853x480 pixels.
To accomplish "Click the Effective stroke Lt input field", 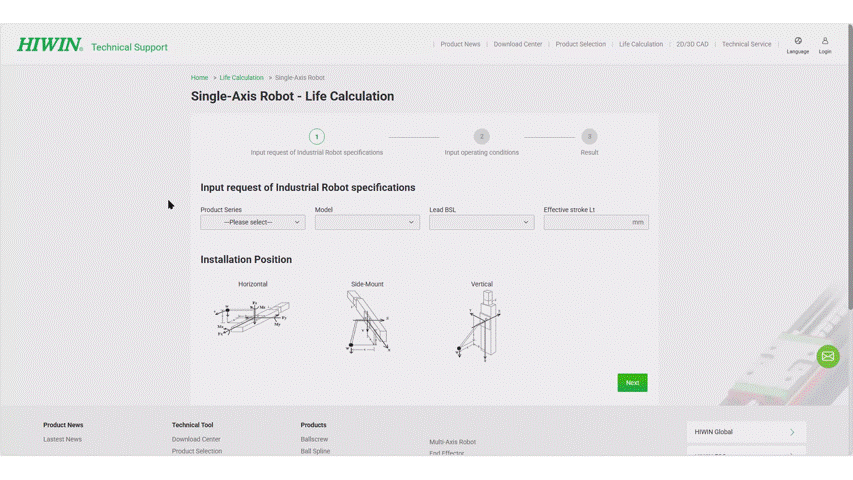I will coord(590,222).
